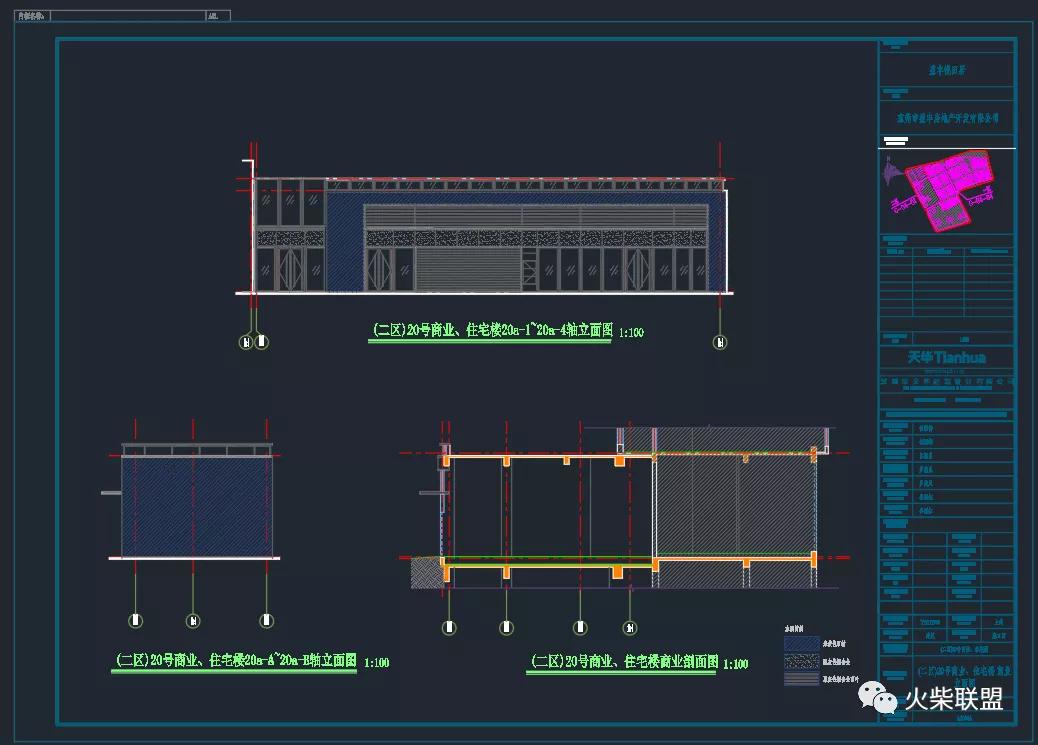The width and height of the screenshot is (1038, 745).
Task: Click the 天华 Tianhua logo in title block
Action: [946, 357]
